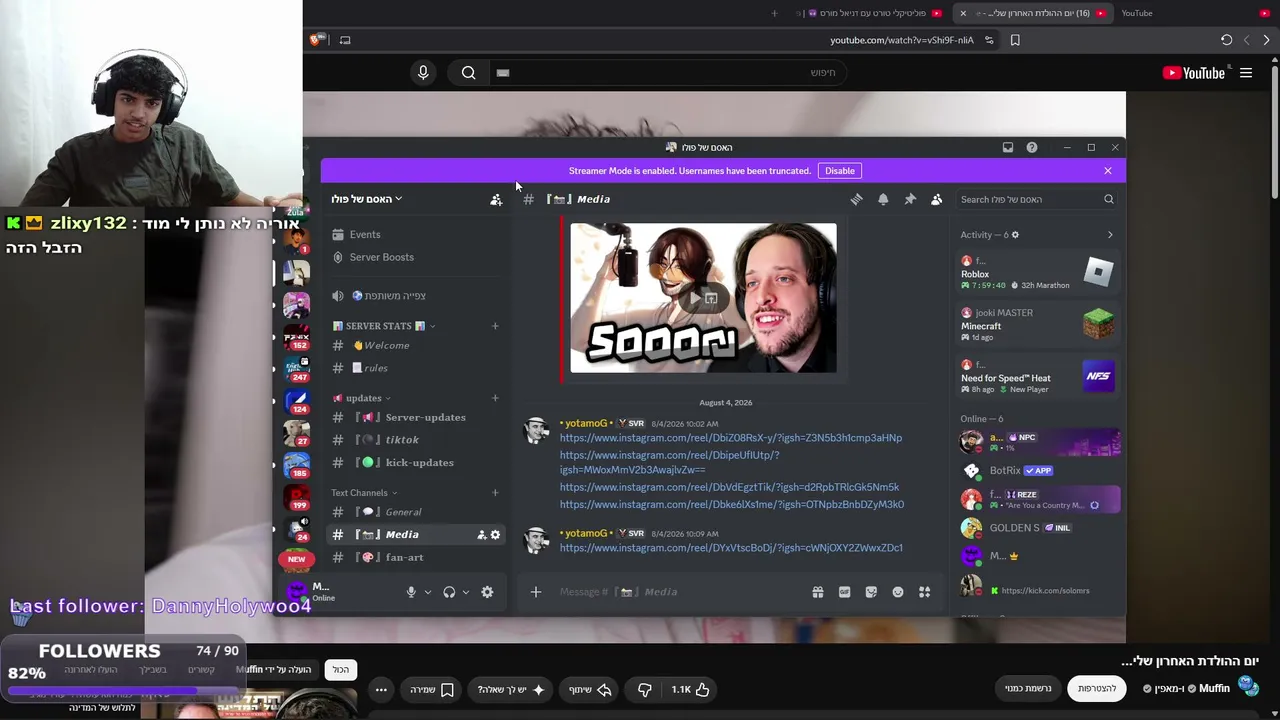Open the Need for Speed Heat activity card
This screenshot has height=720, width=1280.
1038,376
